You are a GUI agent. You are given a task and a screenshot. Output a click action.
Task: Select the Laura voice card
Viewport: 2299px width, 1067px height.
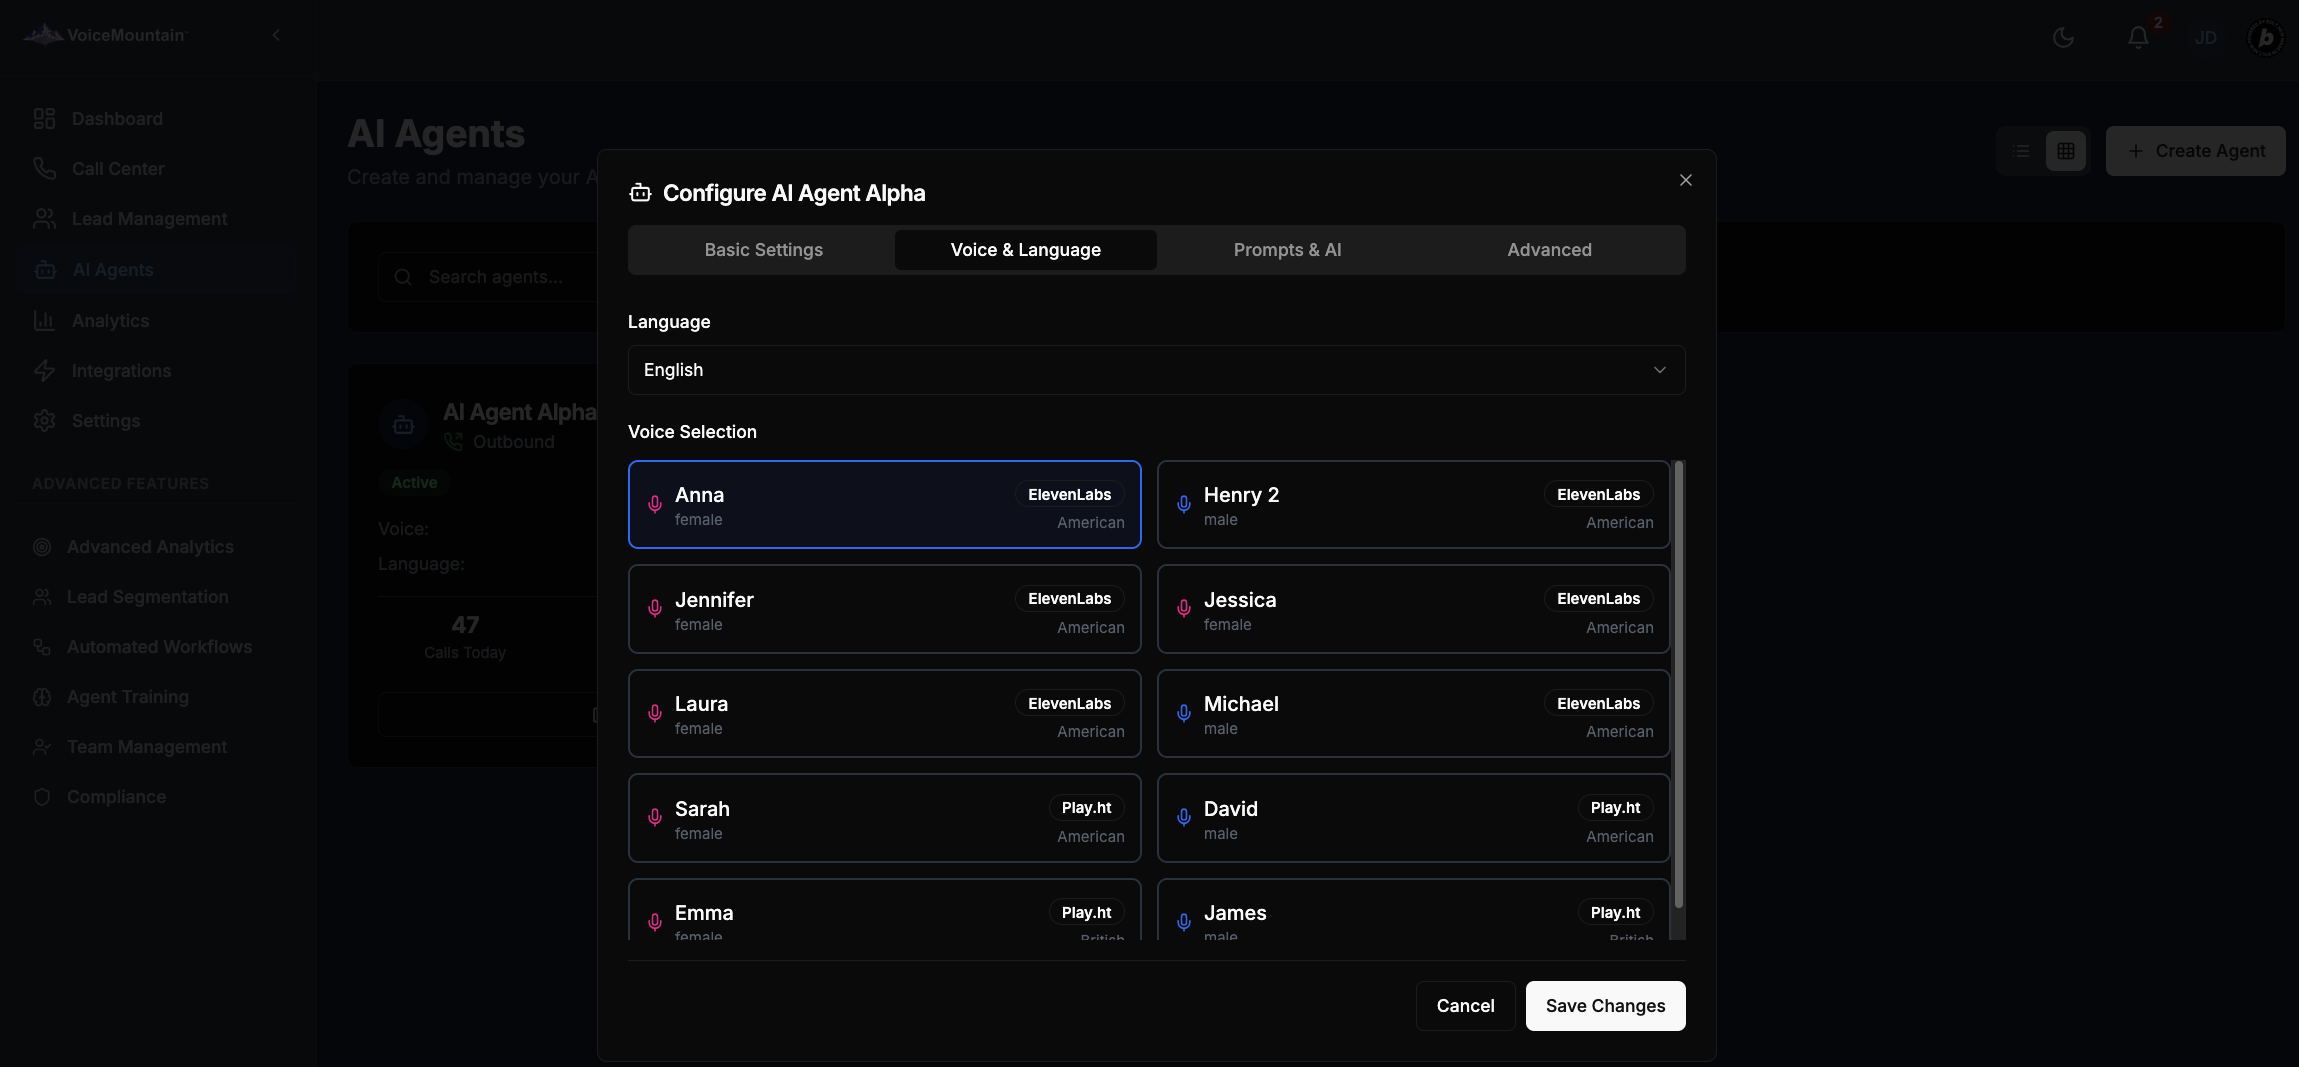(885, 713)
